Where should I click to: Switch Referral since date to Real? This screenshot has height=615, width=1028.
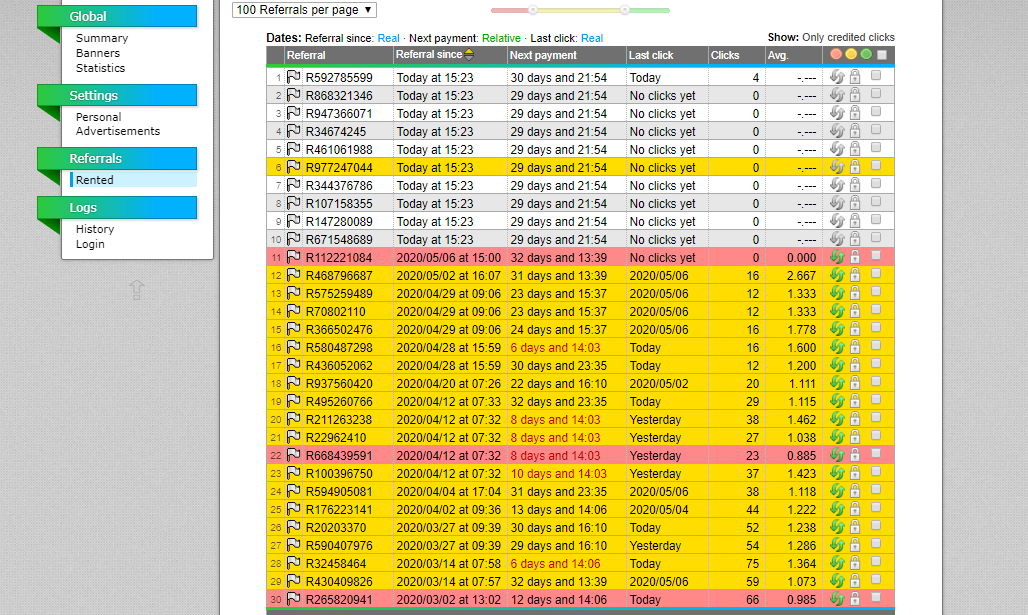388,38
